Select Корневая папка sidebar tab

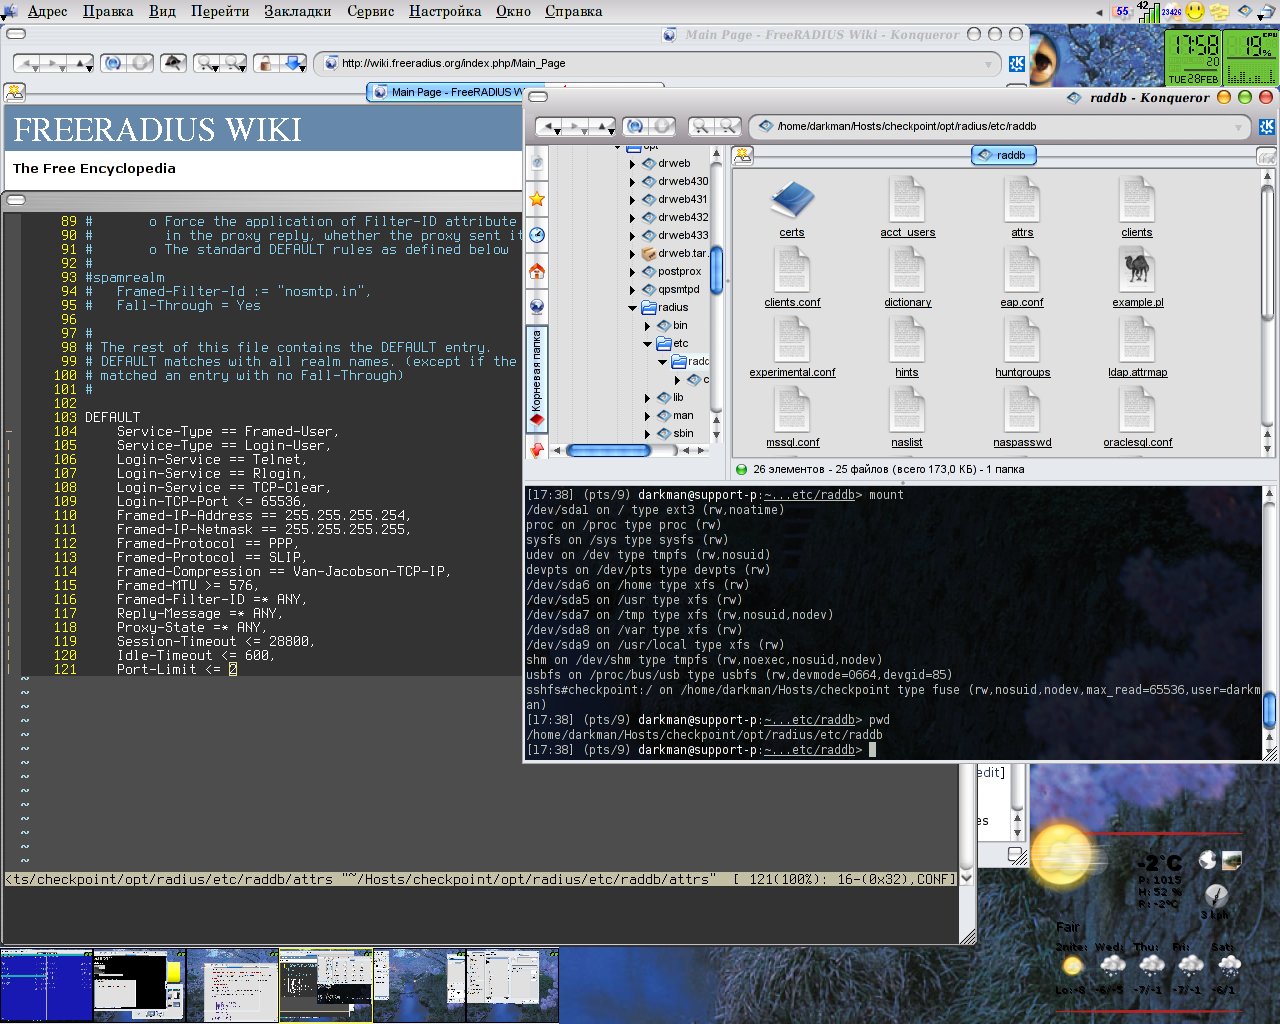click(537, 378)
